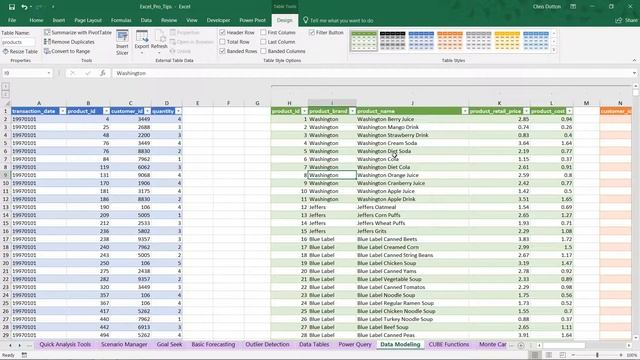This screenshot has height=360, width=640.
Task: Open the Developer ribbon tab
Action: tap(218, 20)
